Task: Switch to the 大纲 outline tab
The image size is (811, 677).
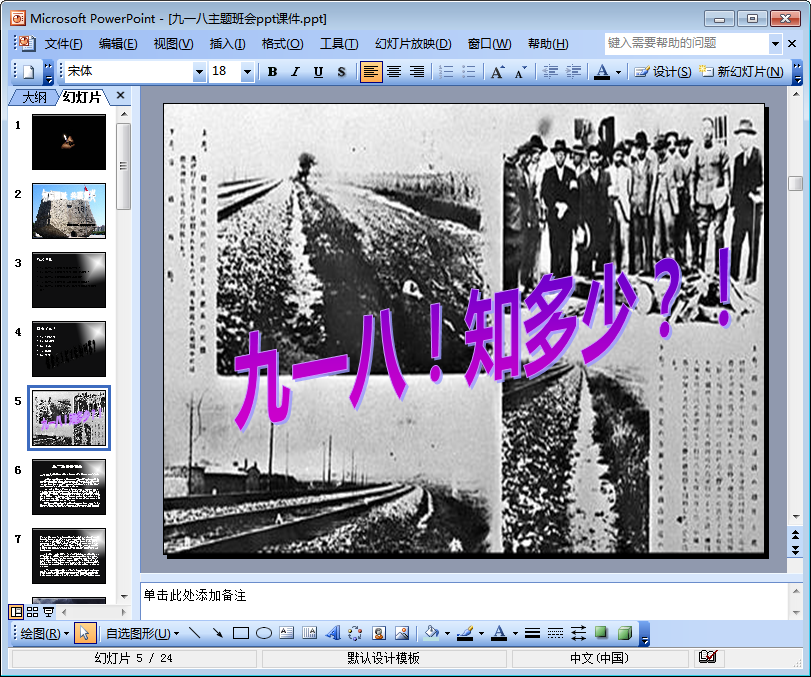Action: 33,97
